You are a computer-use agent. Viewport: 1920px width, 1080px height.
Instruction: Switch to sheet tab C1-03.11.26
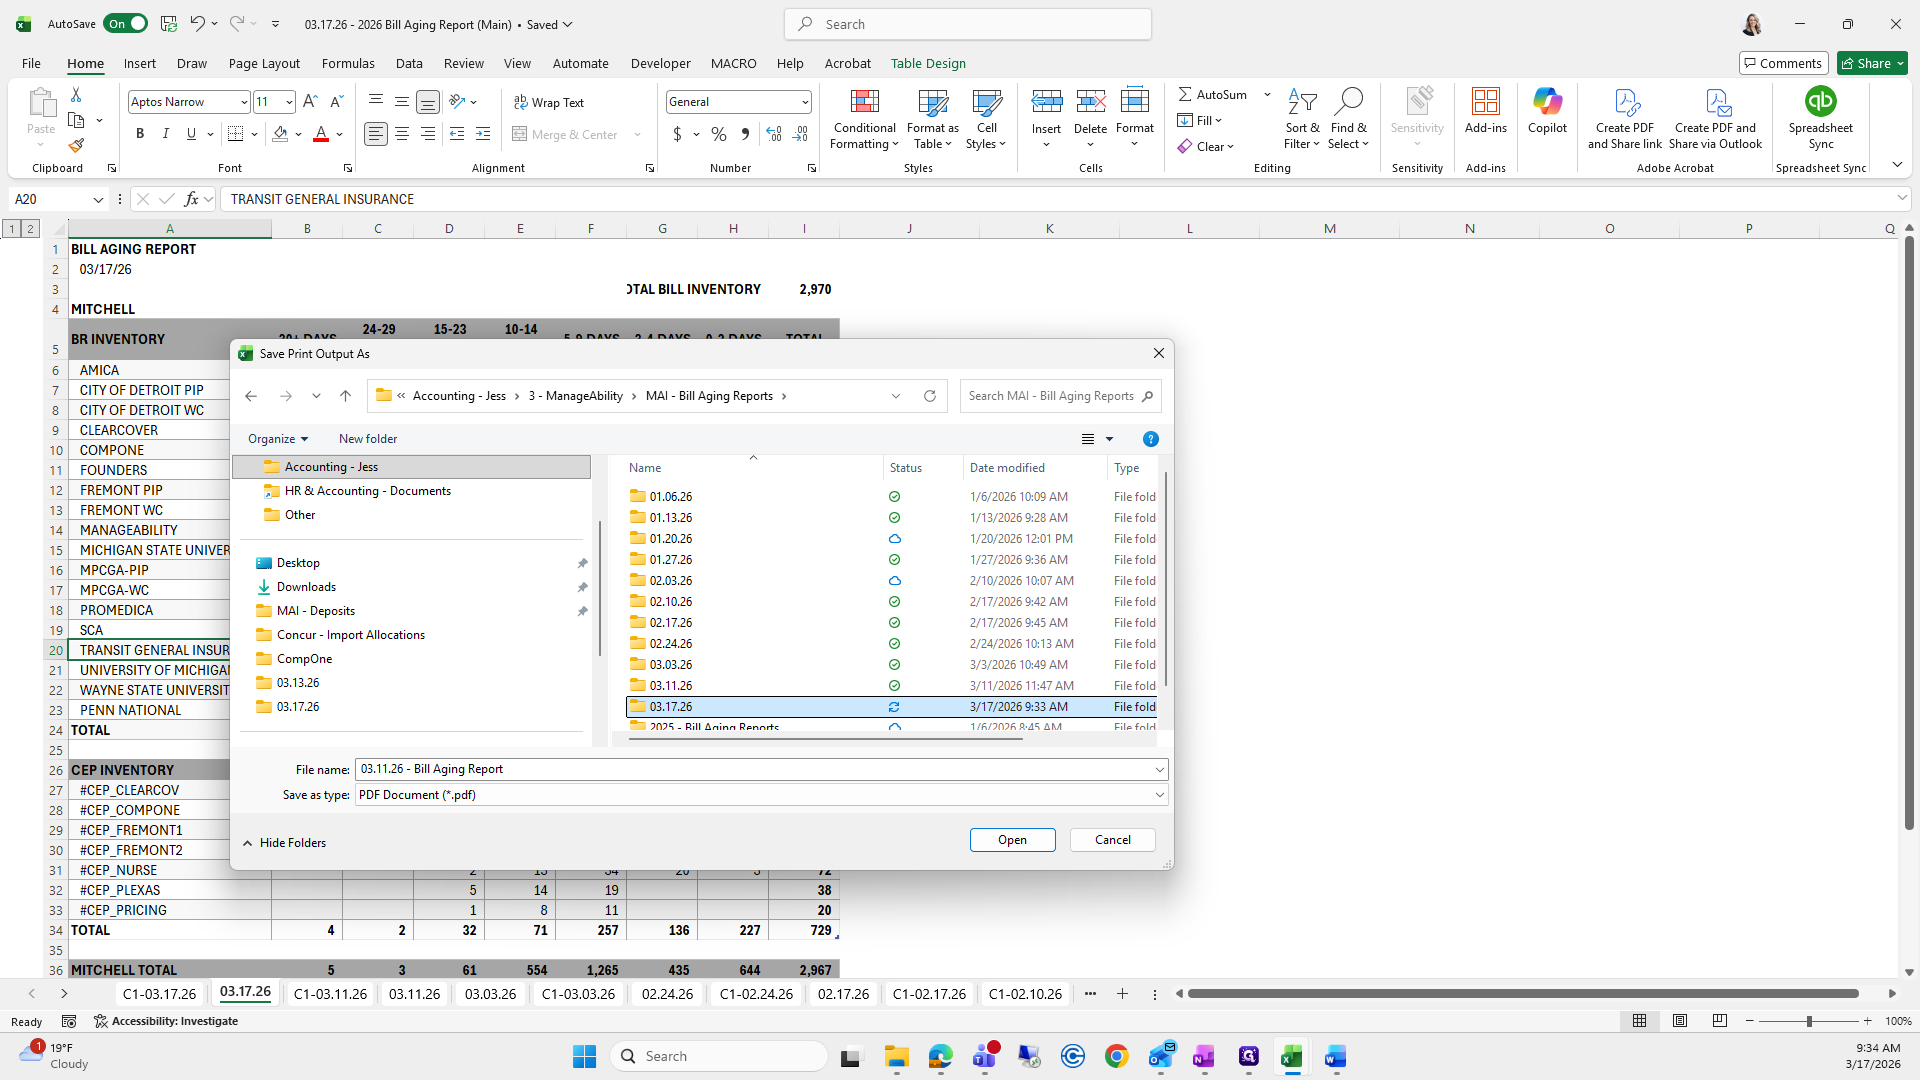pos(330,994)
